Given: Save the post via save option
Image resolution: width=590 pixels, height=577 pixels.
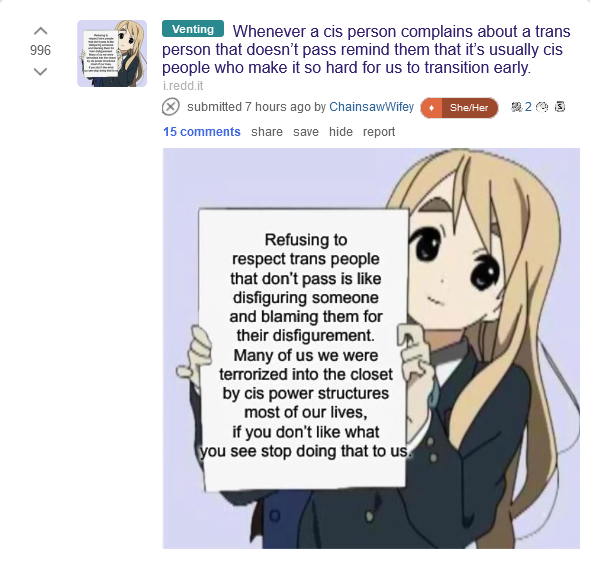Looking at the screenshot, I should click(x=306, y=132).
